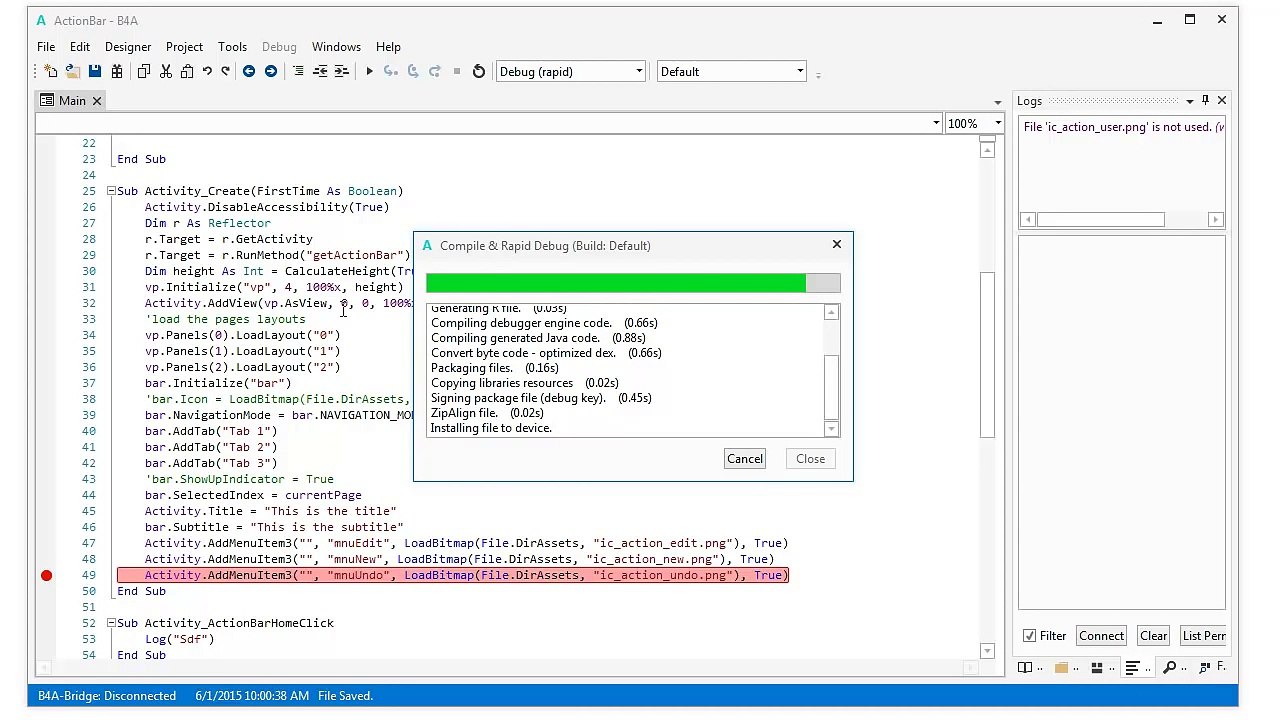Open the Edit menu
The height and width of the screenshot is (720, 1280).
coord(80,47)
